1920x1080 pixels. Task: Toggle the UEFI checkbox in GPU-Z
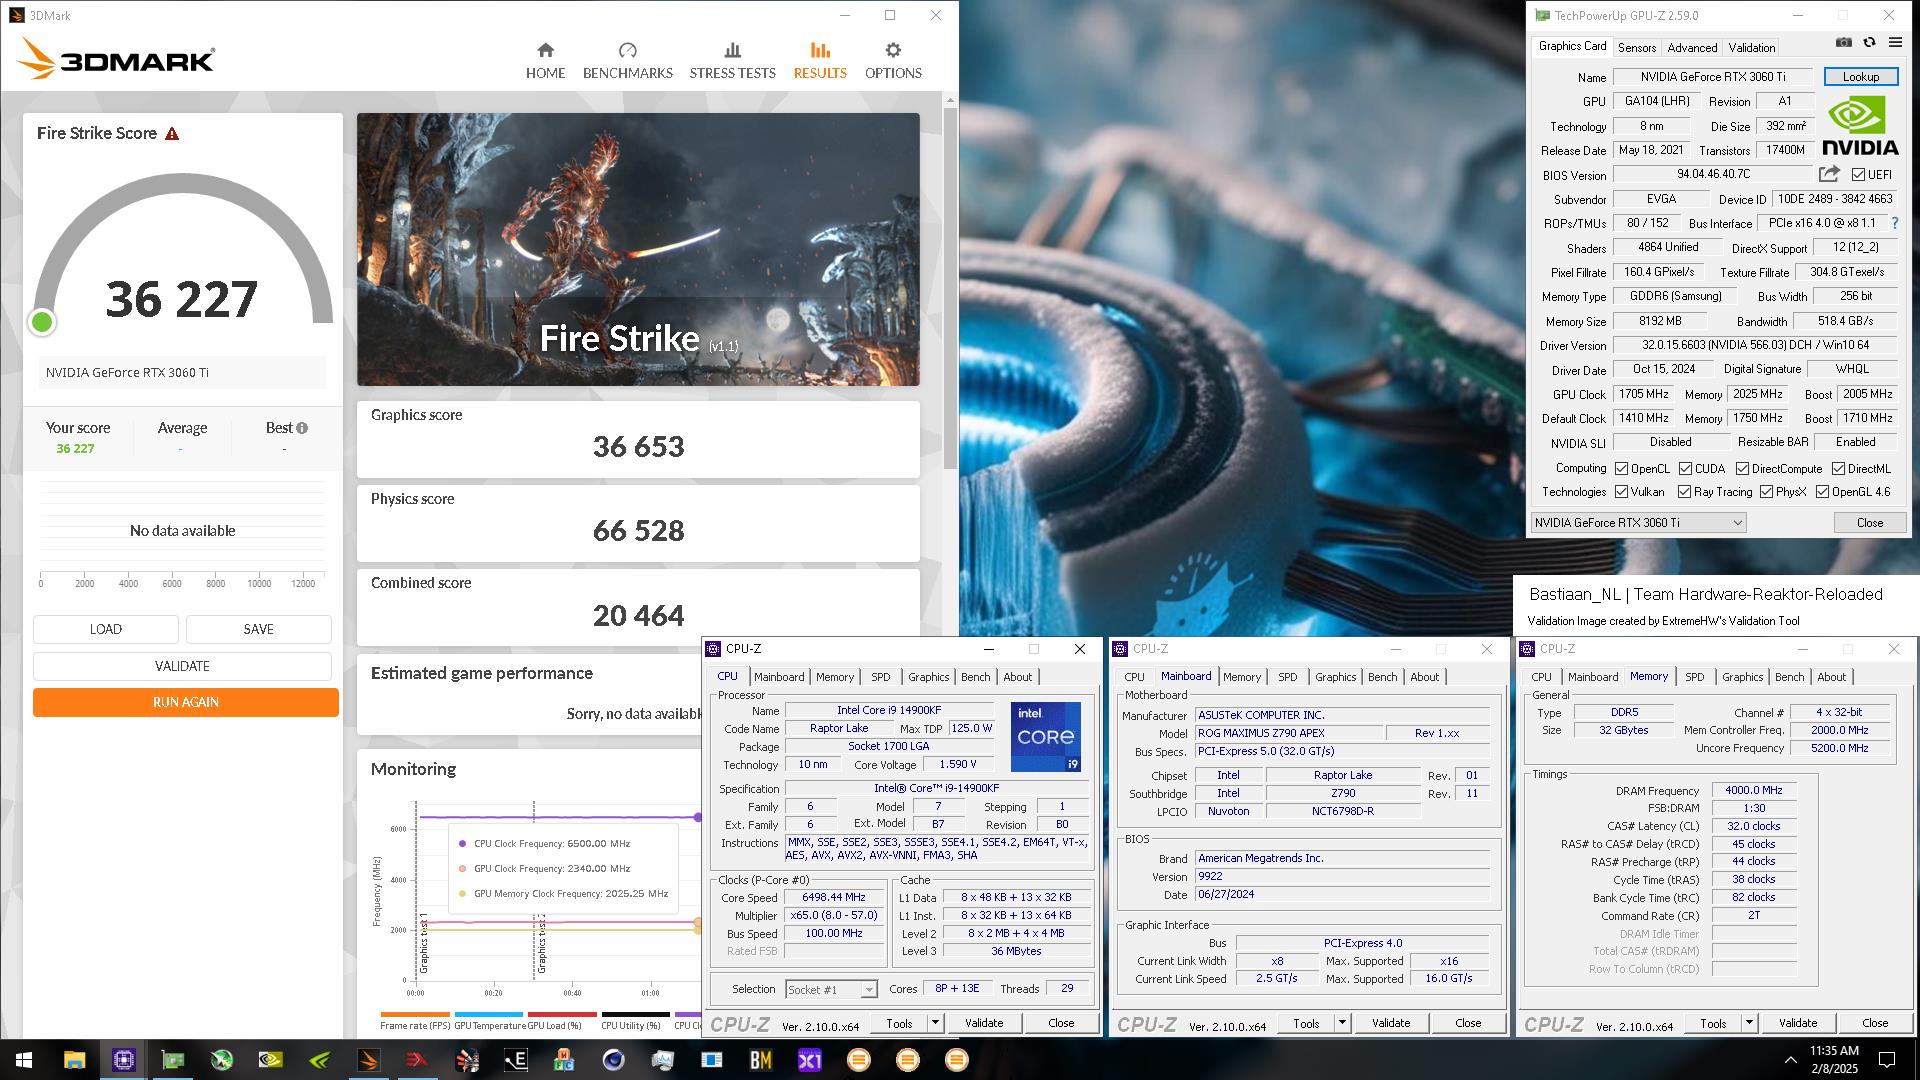(x=1858, y=175)
